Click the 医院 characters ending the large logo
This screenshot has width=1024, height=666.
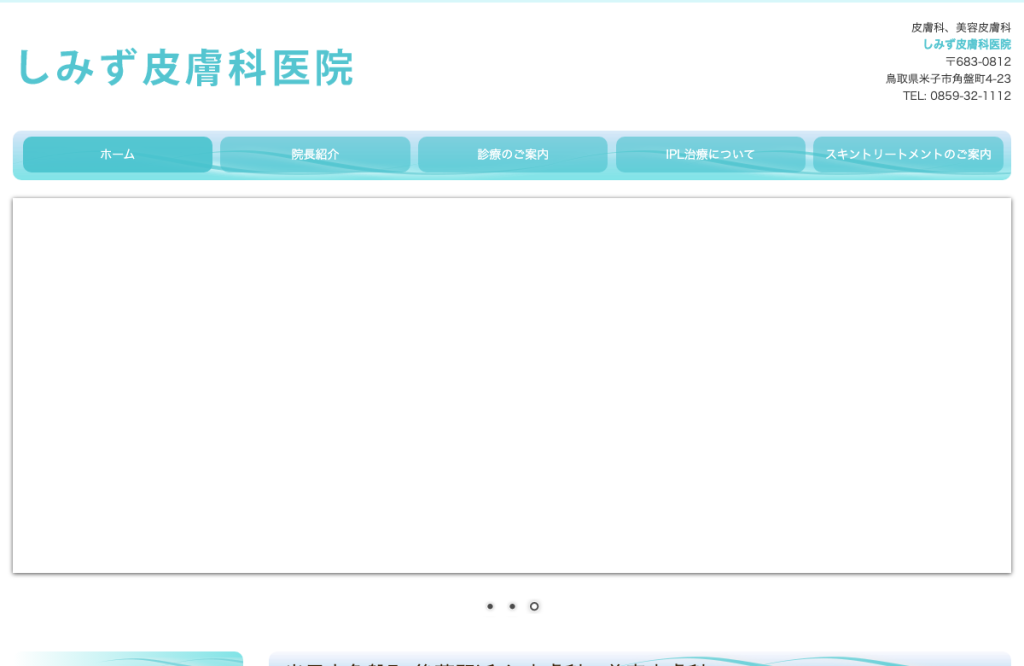pos(313,68)
